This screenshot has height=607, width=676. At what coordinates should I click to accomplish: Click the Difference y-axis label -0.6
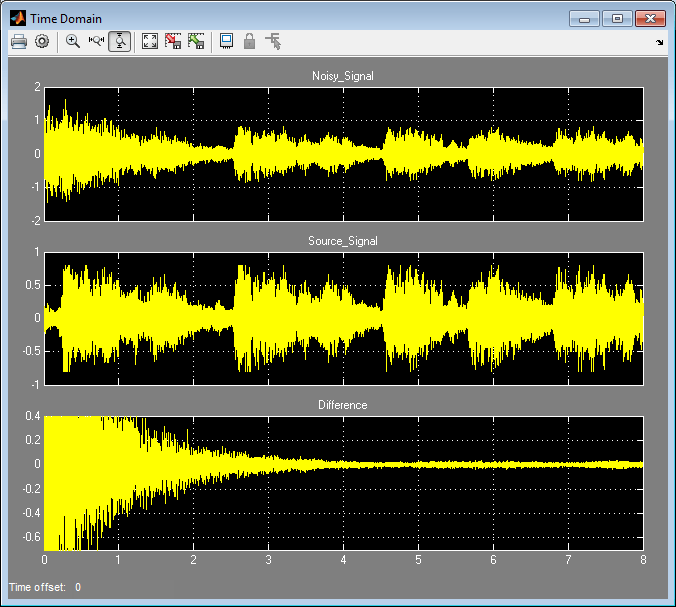[x=31, y=537]
